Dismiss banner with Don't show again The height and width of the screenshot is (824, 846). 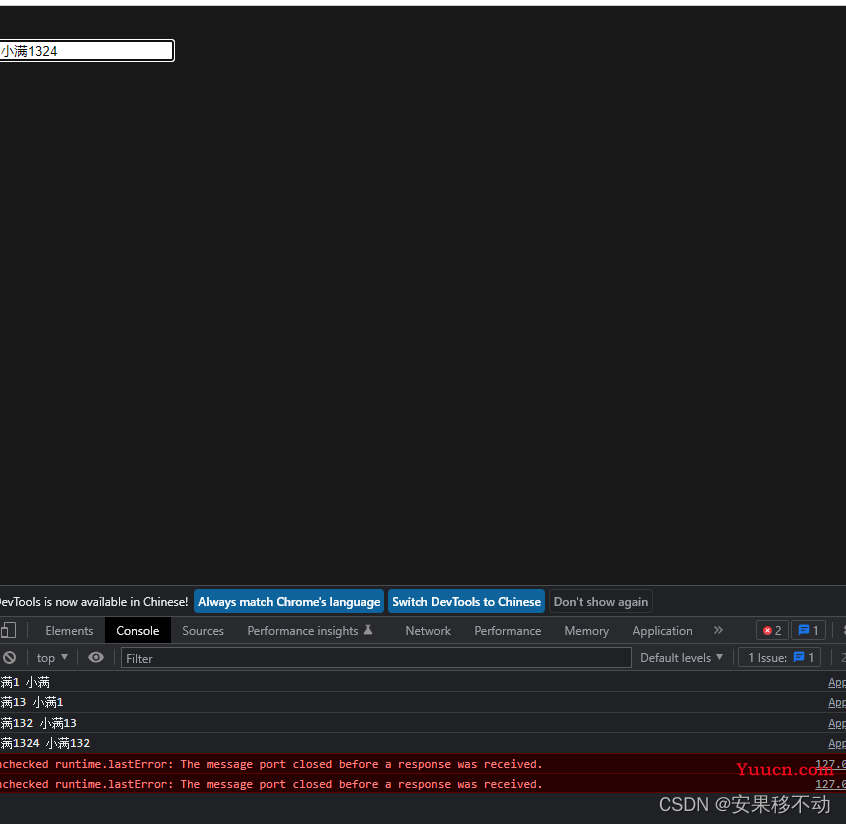(x=601, y=602)
